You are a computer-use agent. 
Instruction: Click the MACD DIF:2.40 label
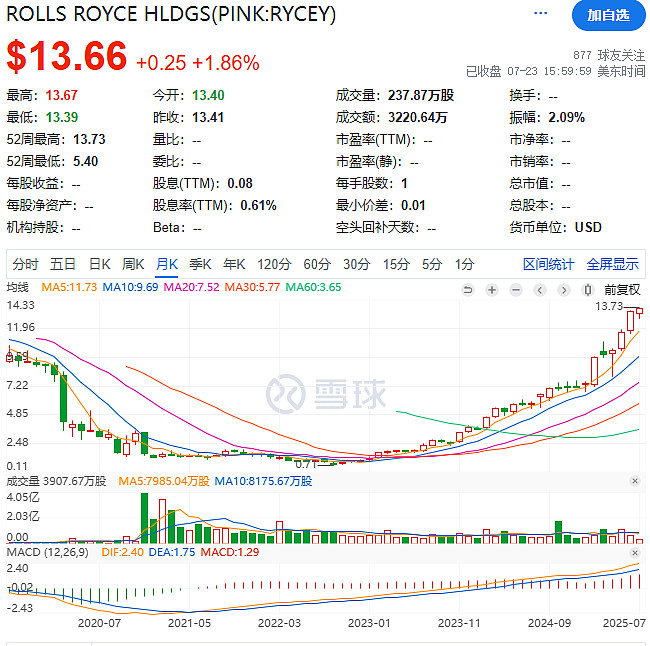click(x=122, y=552)
